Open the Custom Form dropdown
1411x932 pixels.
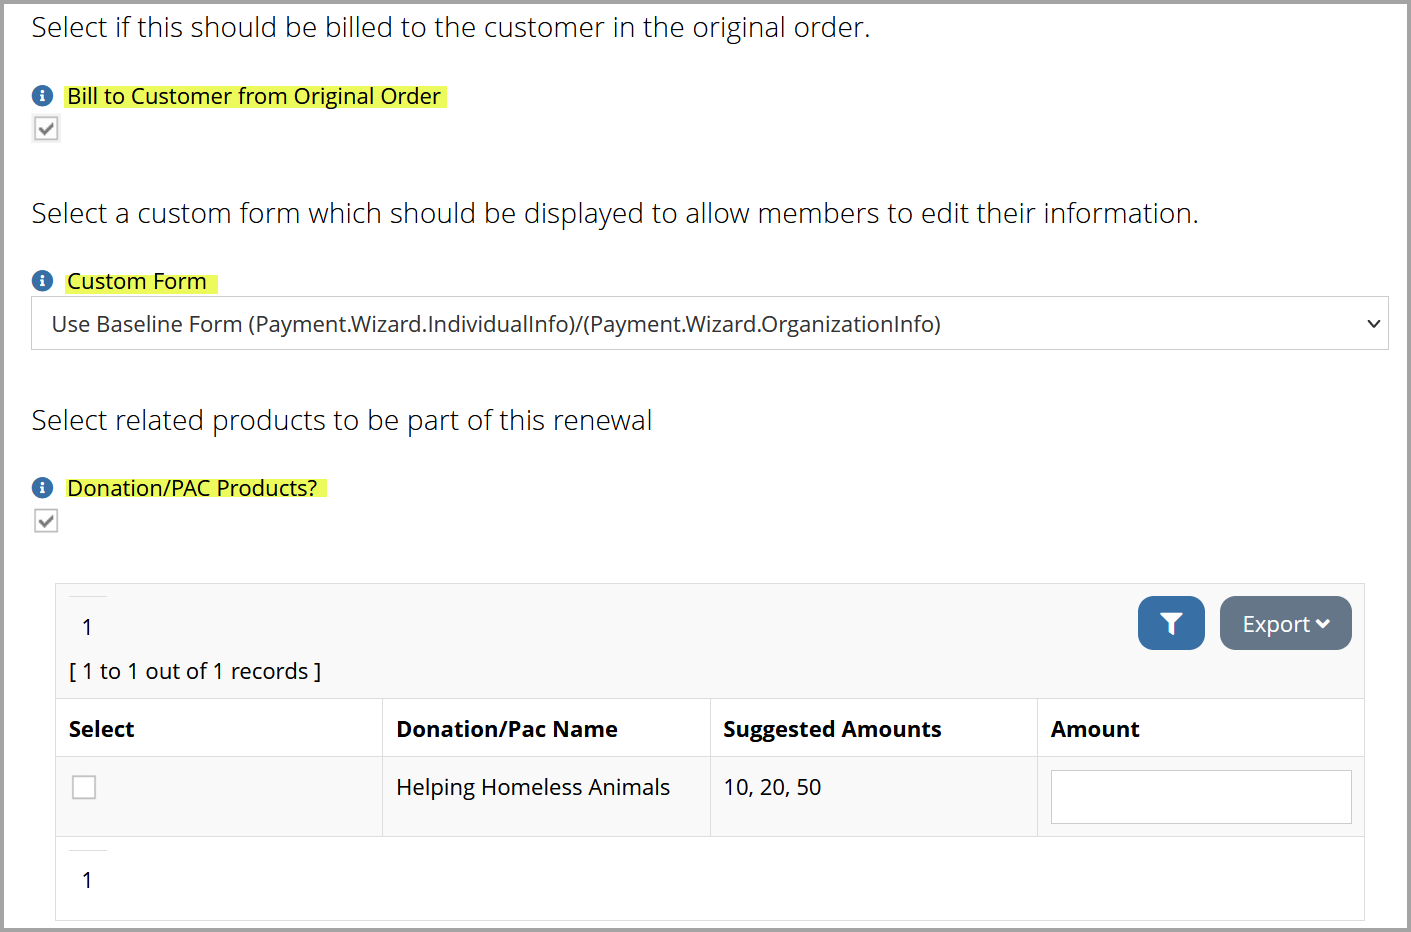click(x=710, y=323)
